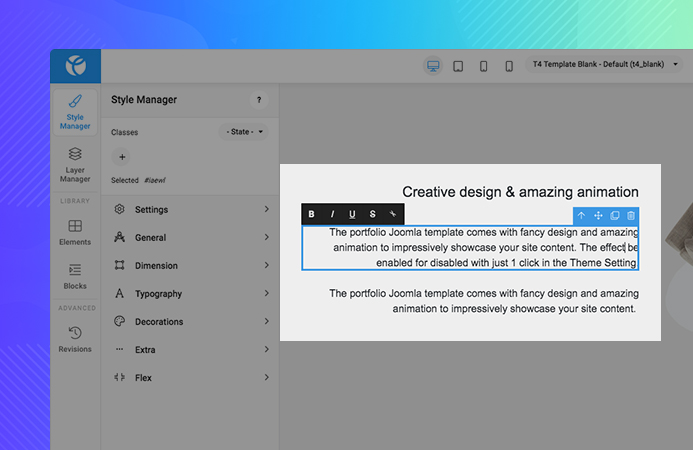
Task: Apply bold formatting in text toolbar
Action: 312,214
